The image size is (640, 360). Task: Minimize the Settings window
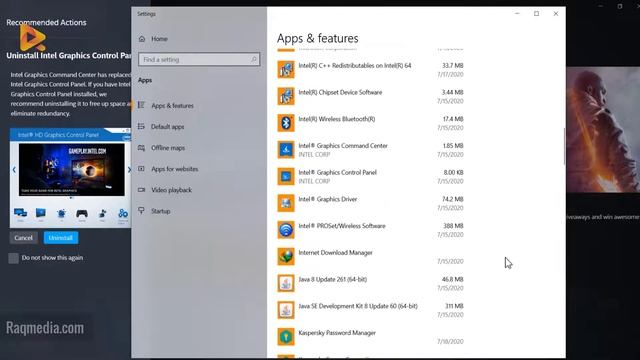pyautogui.click(x=517, y=13)
